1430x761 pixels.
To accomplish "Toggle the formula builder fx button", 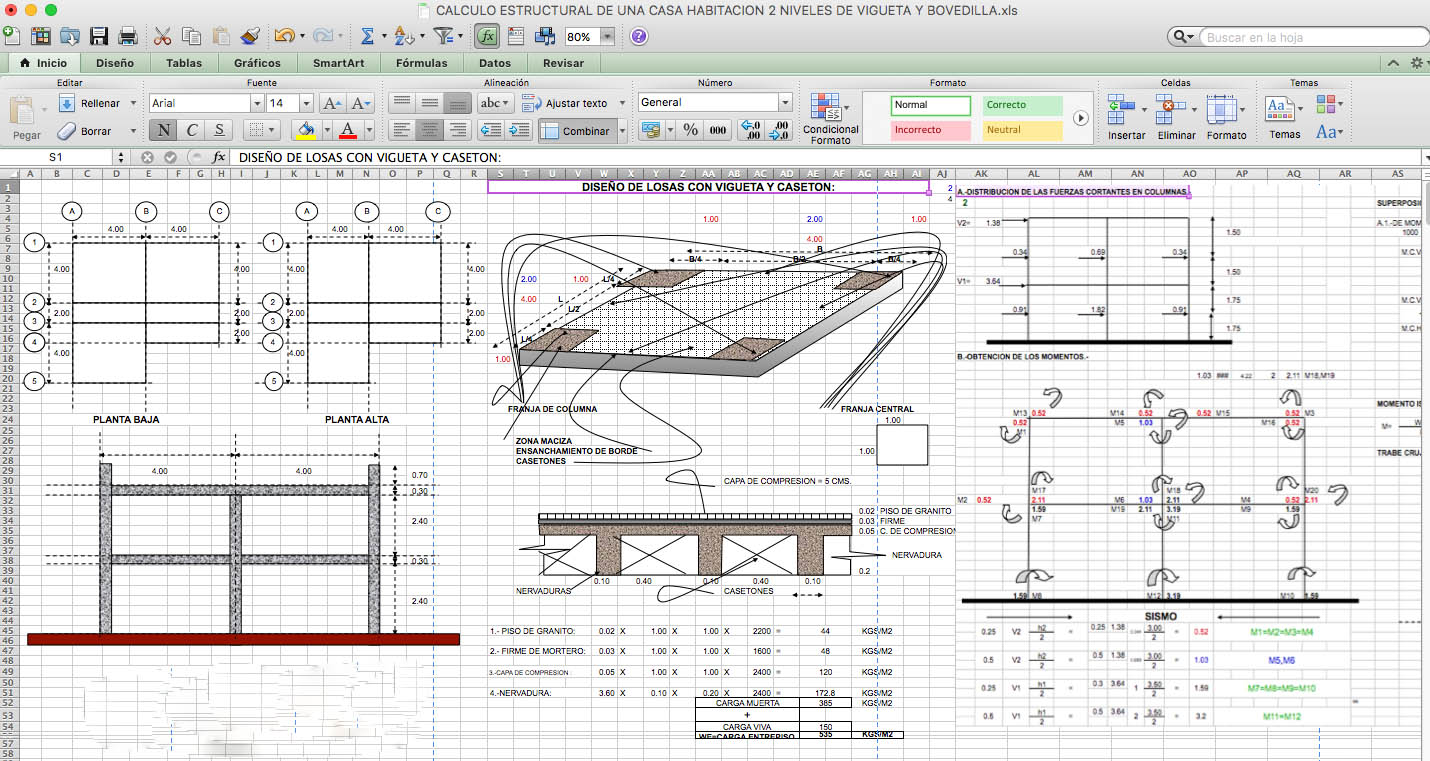I will point(487,36).
